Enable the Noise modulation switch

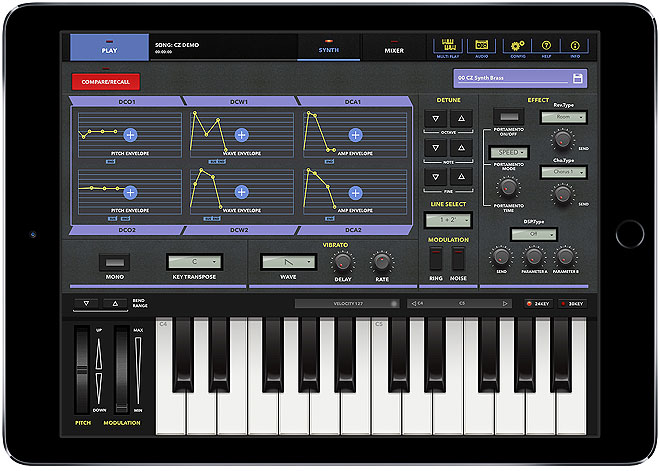[459, 257]
